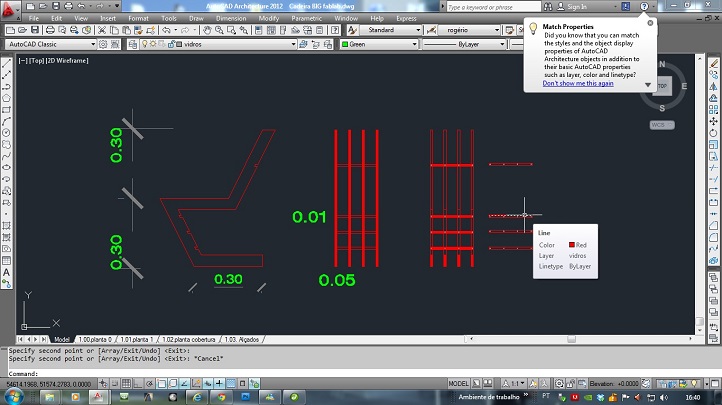
Task: Open Google Chrome from the taskbar
Action: (x=221, y=397)
